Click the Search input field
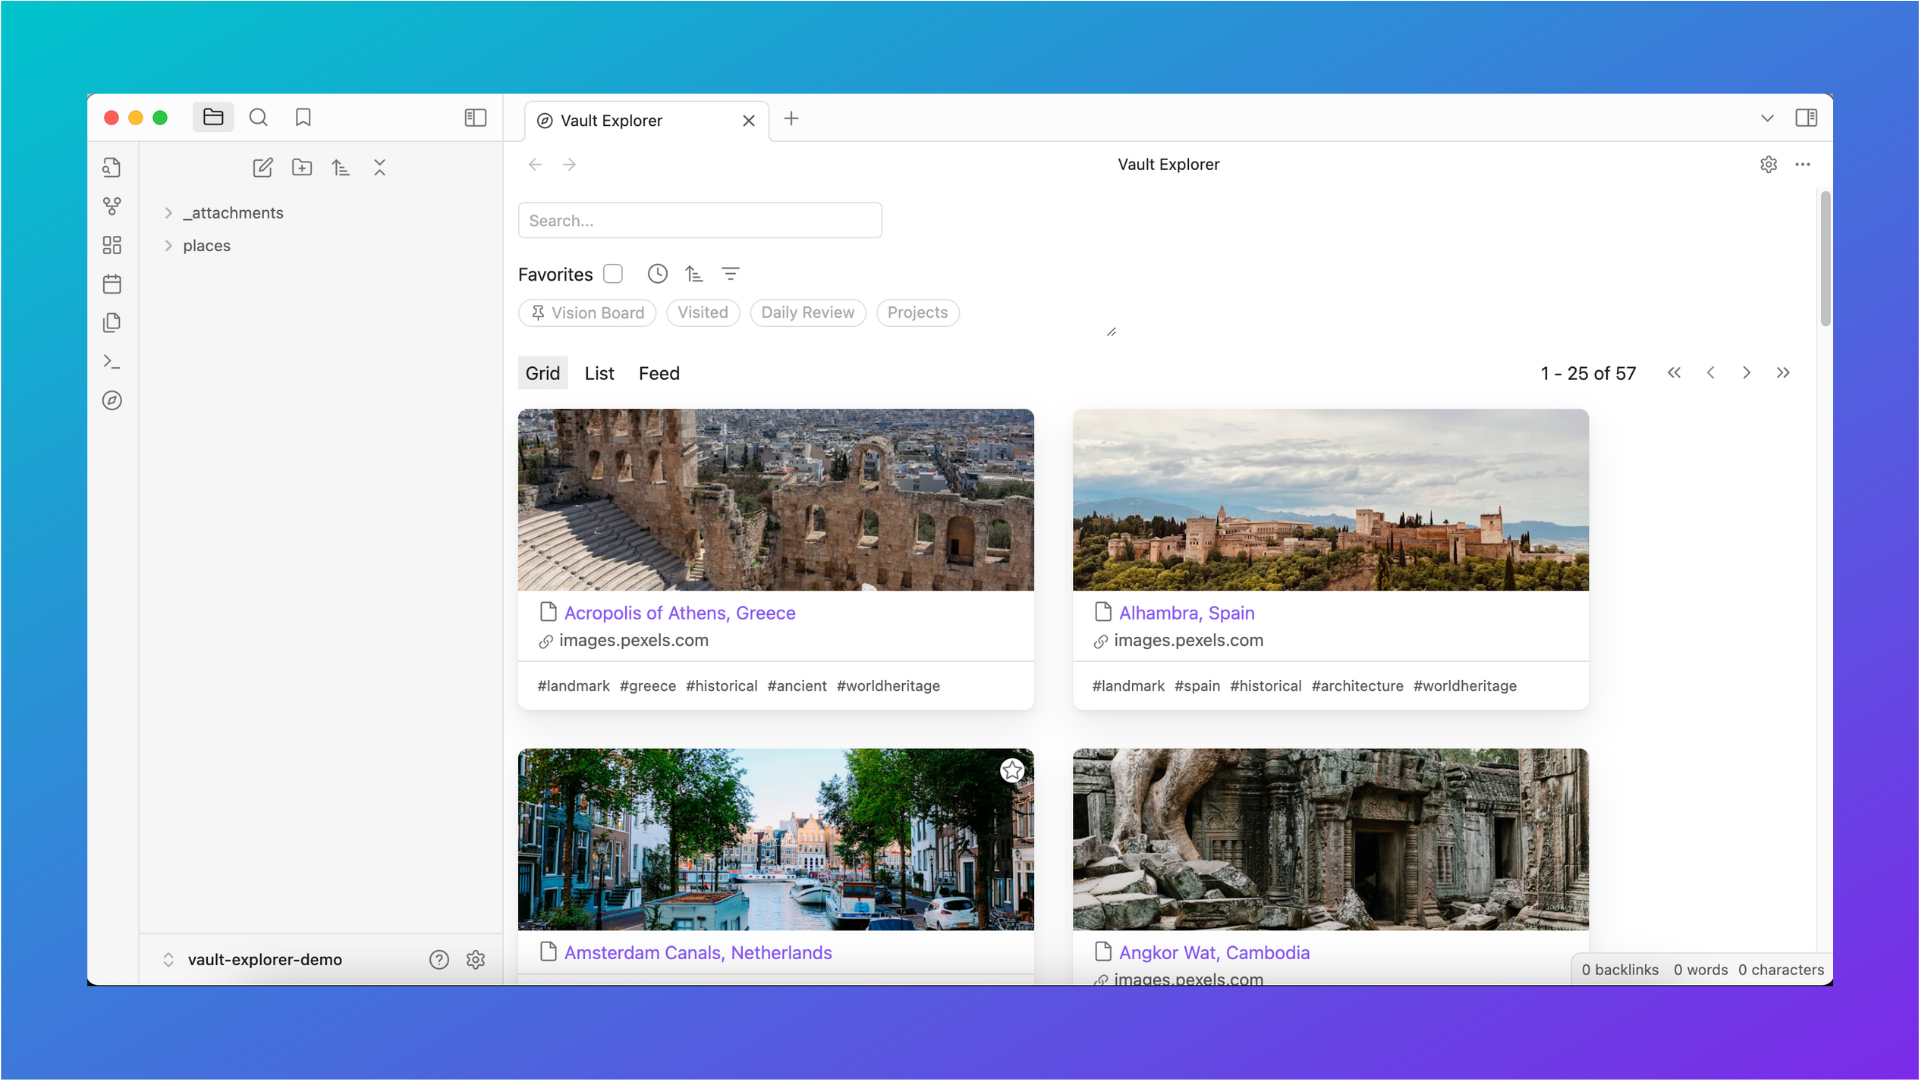This screenshot has height=1080, width=1920. pyautogui.click(x=700, y=221)
